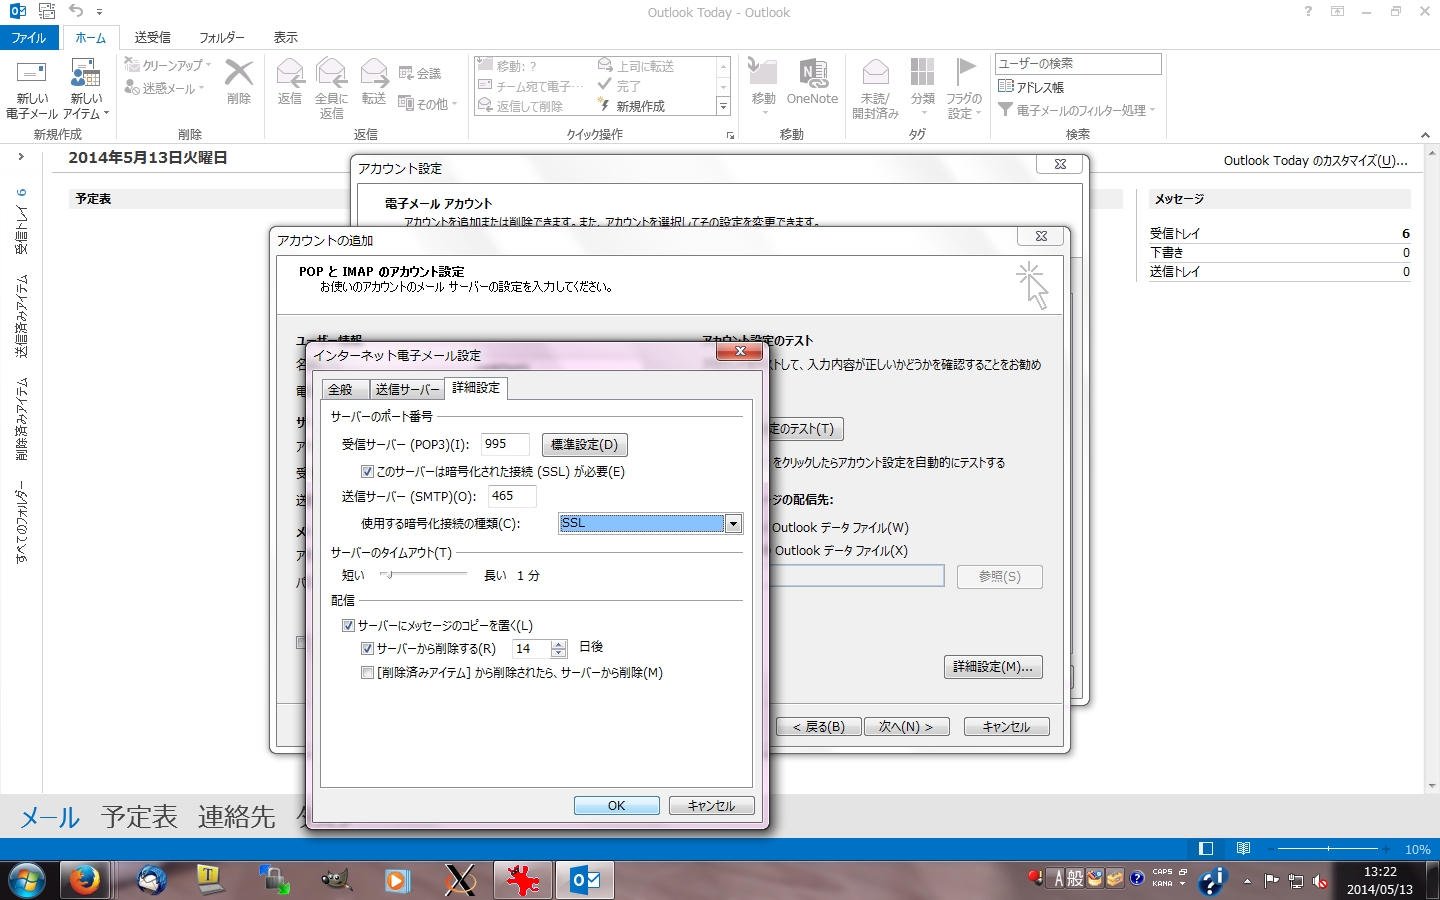This screenshot has width=1440, height=900.
Task: Click OK in Internet E-mail Settings
Action: pos(617,805)
